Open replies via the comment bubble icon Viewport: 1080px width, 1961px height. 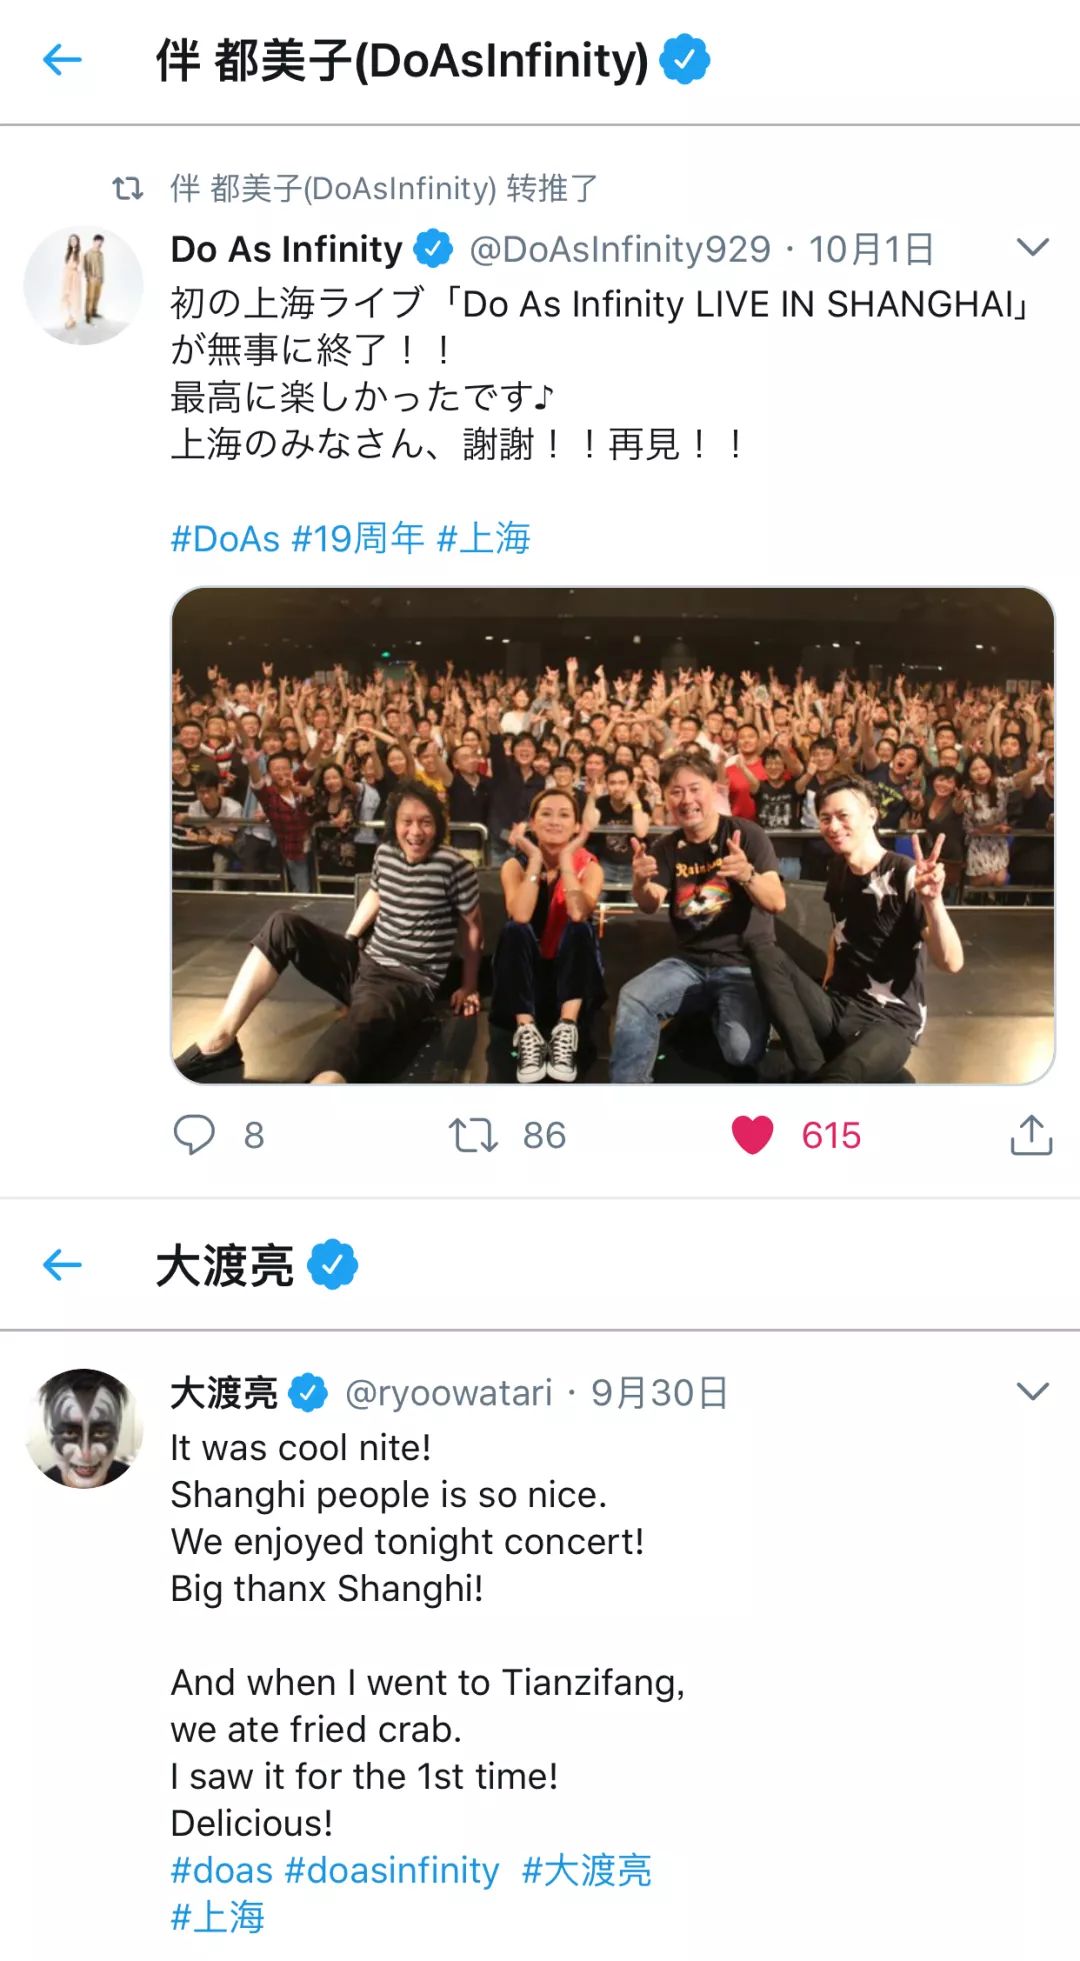pos(194,1135)
